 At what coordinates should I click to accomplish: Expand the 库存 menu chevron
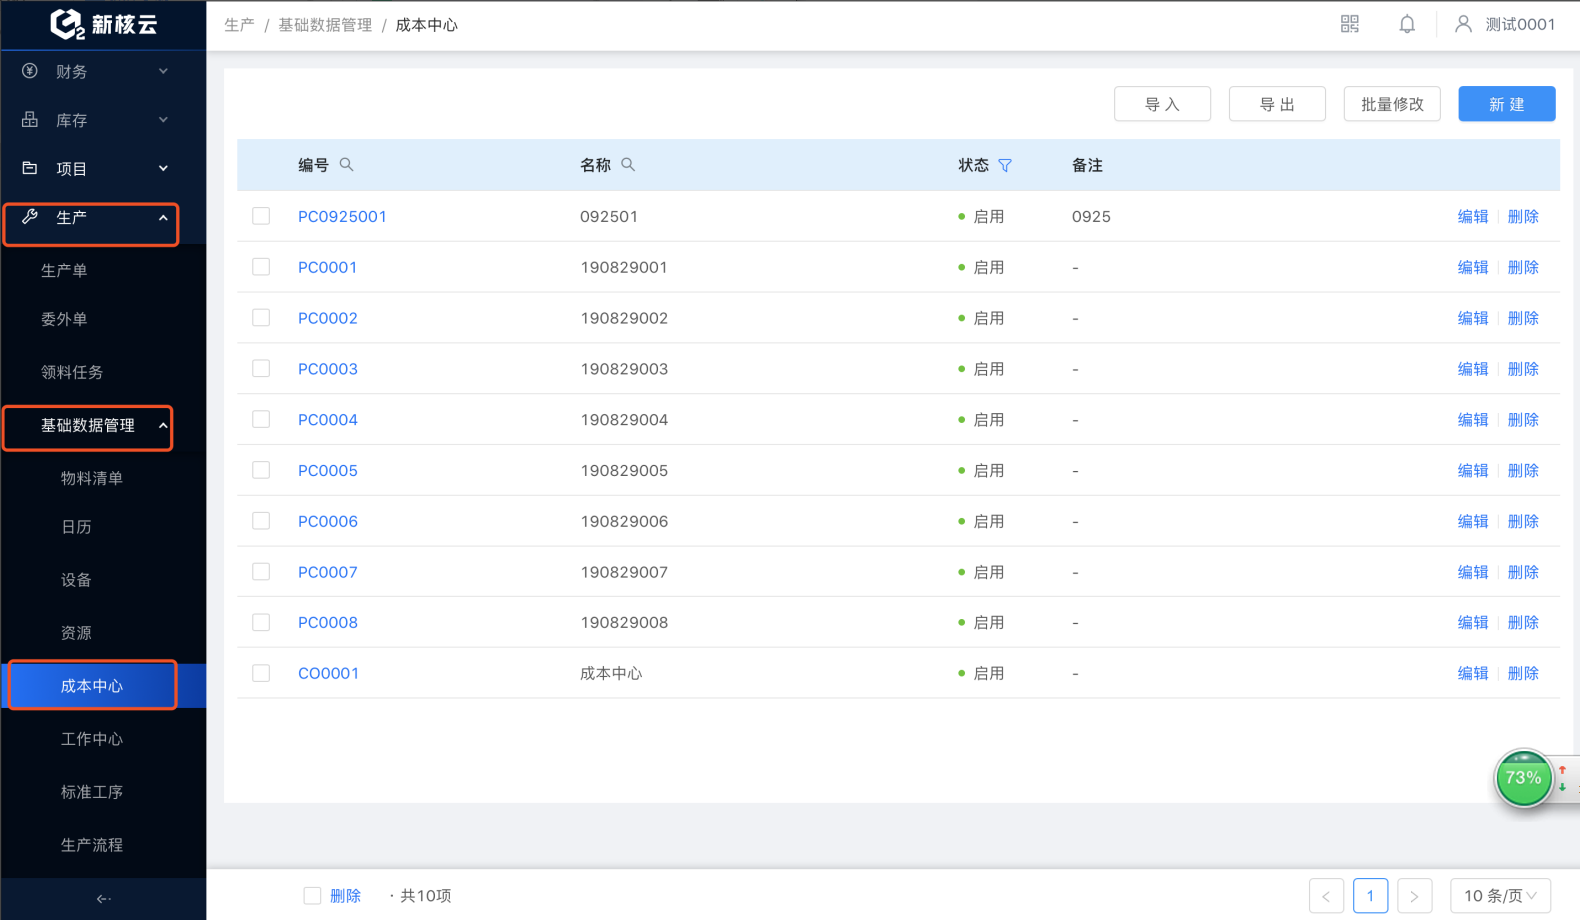tap(163, 120)
